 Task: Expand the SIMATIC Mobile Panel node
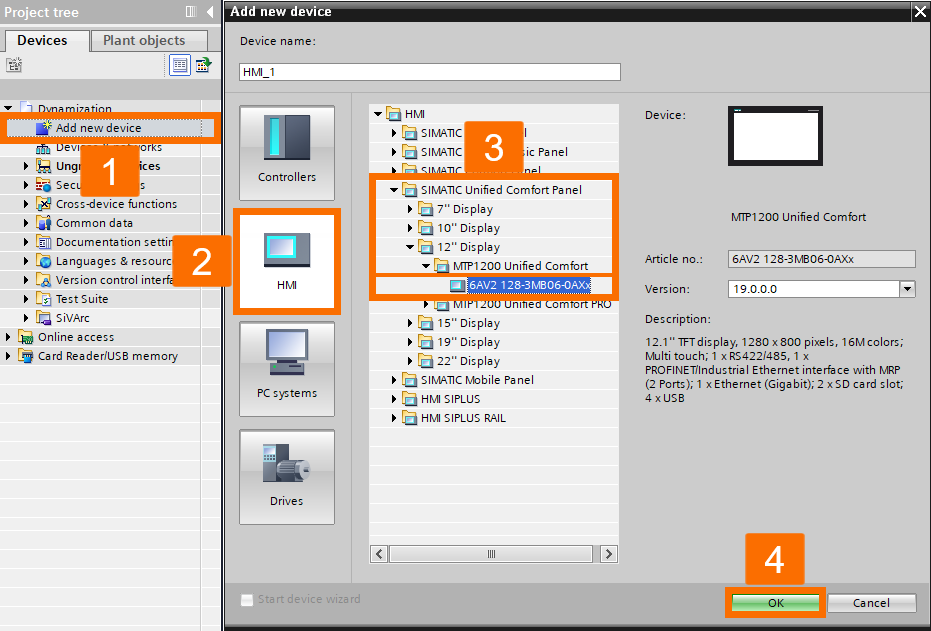coord(394,380)
